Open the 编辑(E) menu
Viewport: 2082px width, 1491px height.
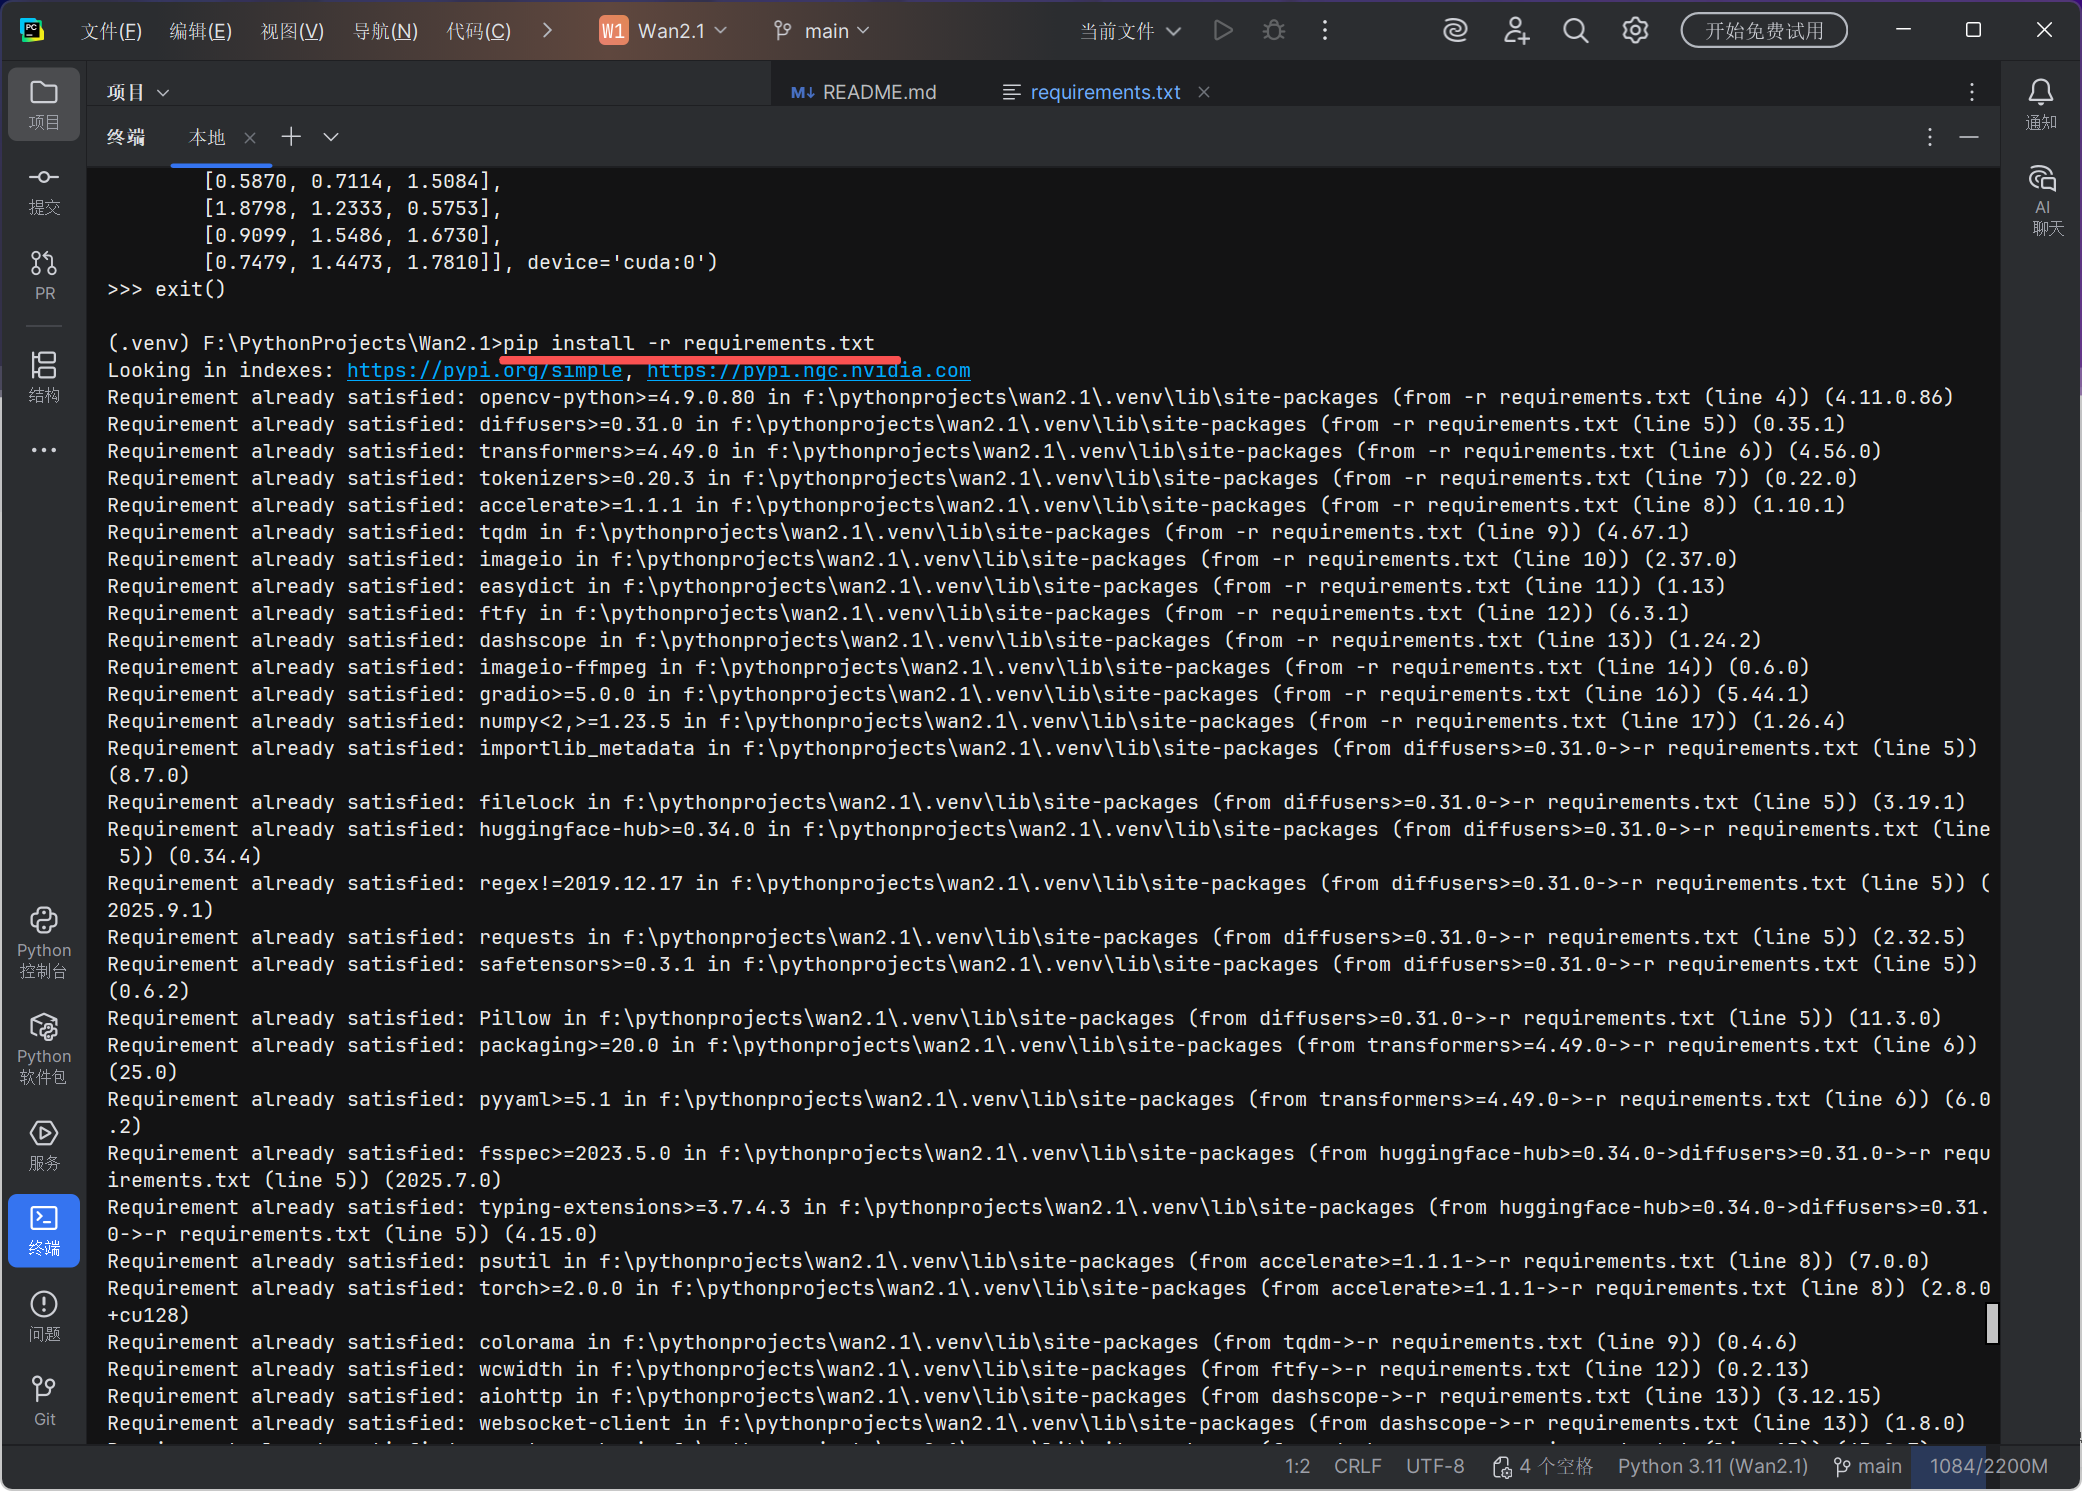201,31
